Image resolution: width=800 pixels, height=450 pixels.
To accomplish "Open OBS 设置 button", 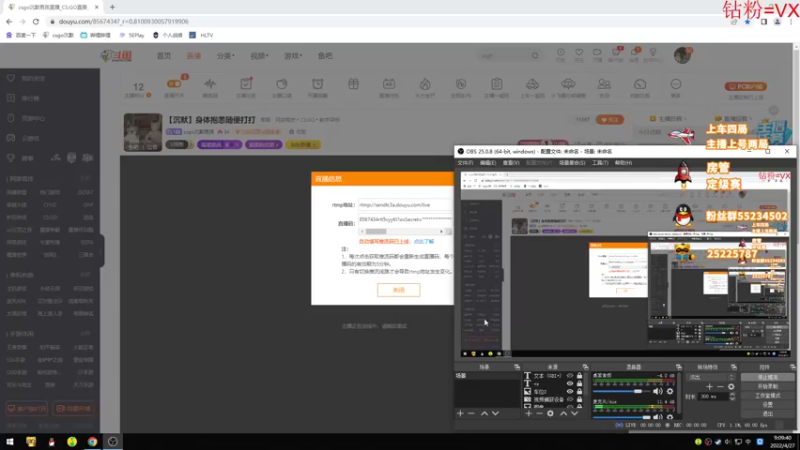I will click(x=767, y=405).
